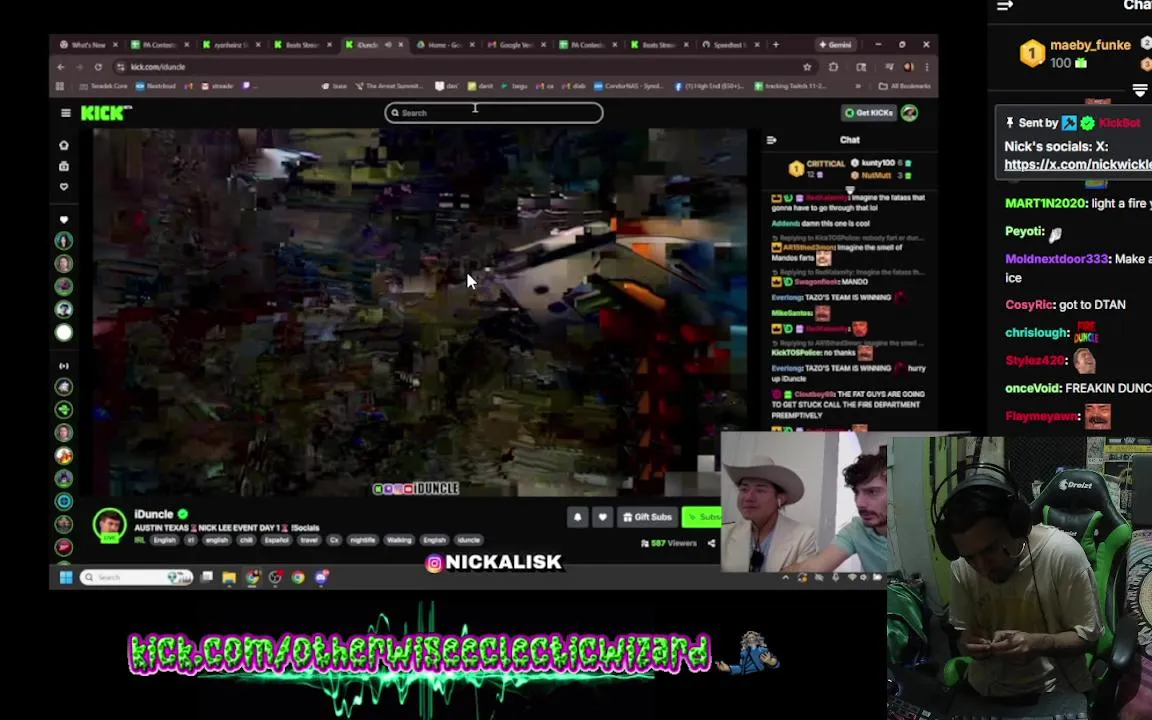Reload the browser page
The width and height of the screenshot is (1152, 720).
tap(98, 67)
